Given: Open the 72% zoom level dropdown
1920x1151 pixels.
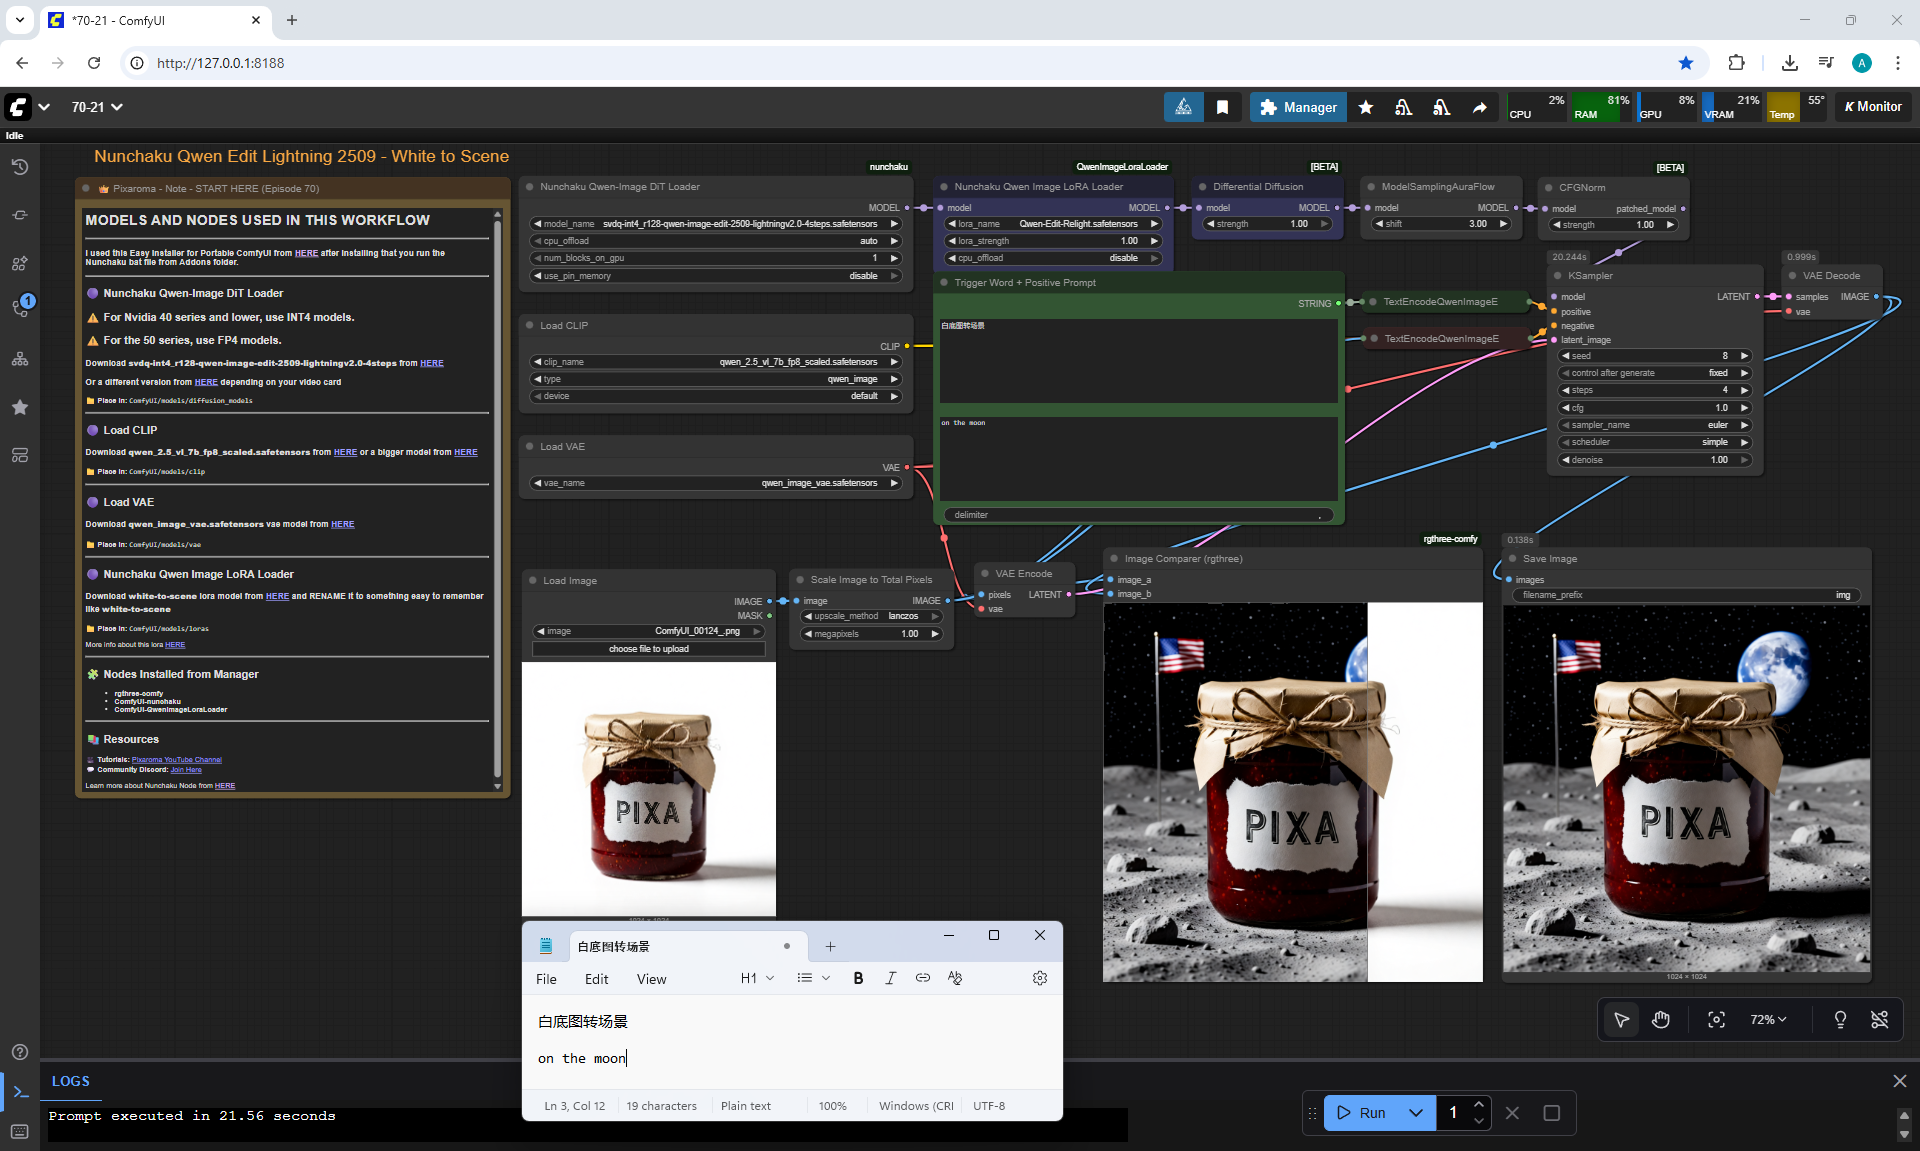Looking at the screenshot, I should tap(1768, 1019).
